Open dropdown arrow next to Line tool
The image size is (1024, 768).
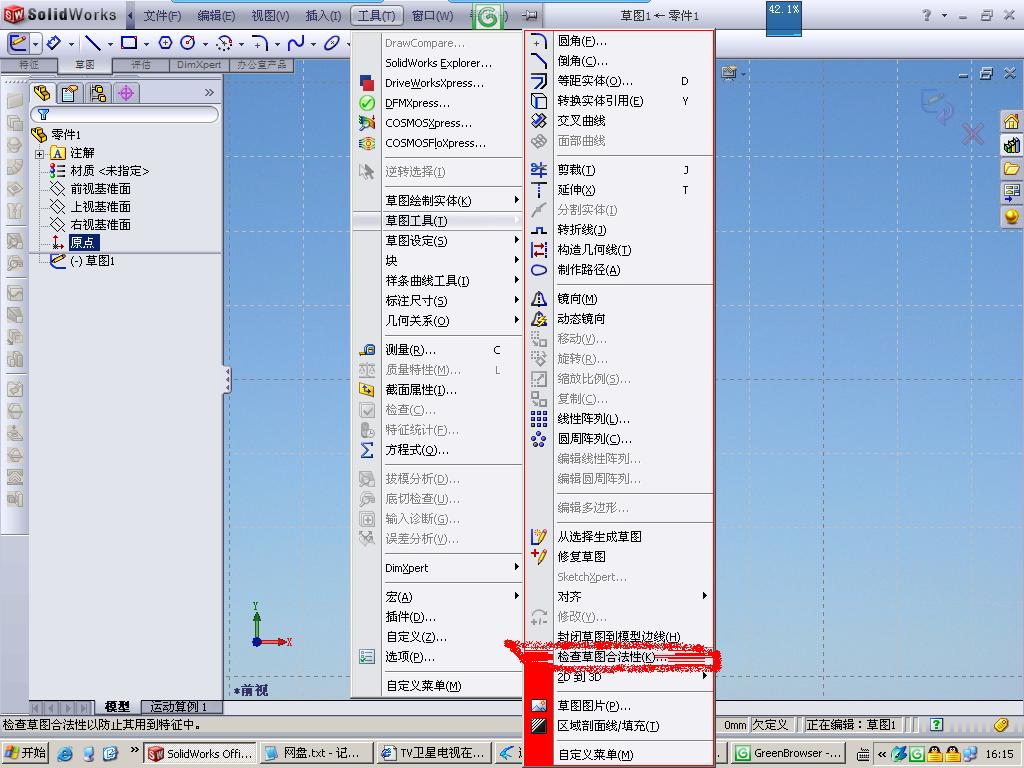click(110, 44)
